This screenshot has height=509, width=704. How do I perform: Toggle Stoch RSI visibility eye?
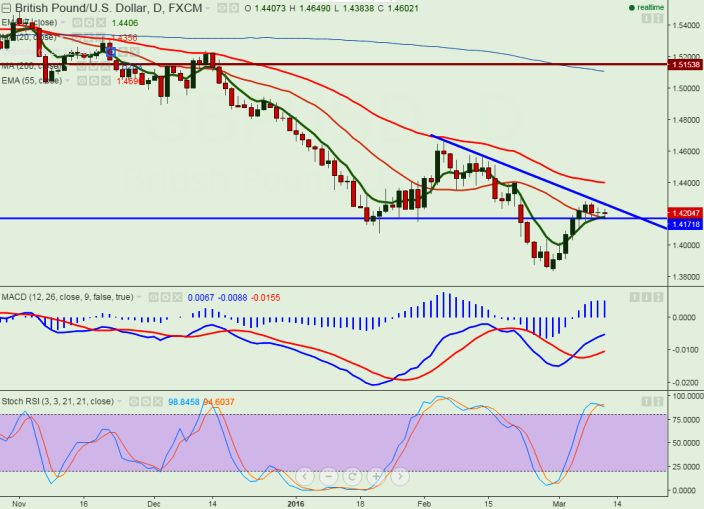[x=134, y=401]
